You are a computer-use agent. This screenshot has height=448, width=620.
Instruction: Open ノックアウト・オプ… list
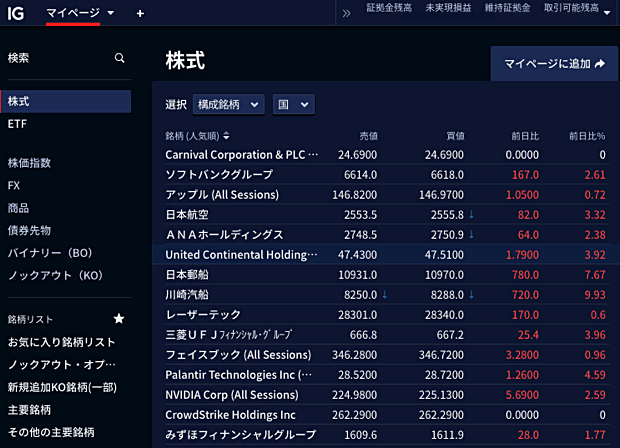61,365
